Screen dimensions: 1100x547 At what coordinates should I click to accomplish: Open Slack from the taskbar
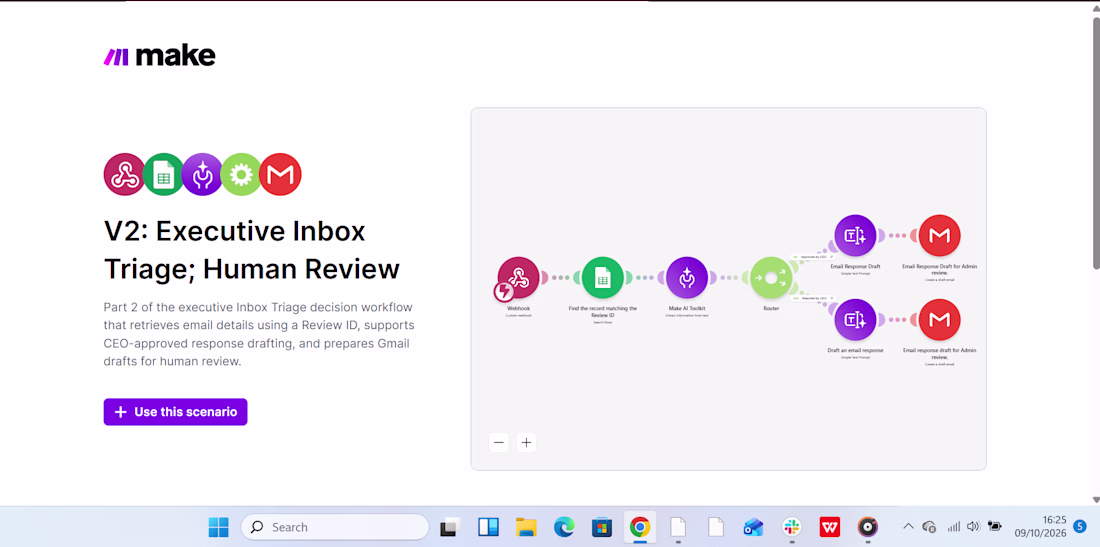click(x=792, y=527)
